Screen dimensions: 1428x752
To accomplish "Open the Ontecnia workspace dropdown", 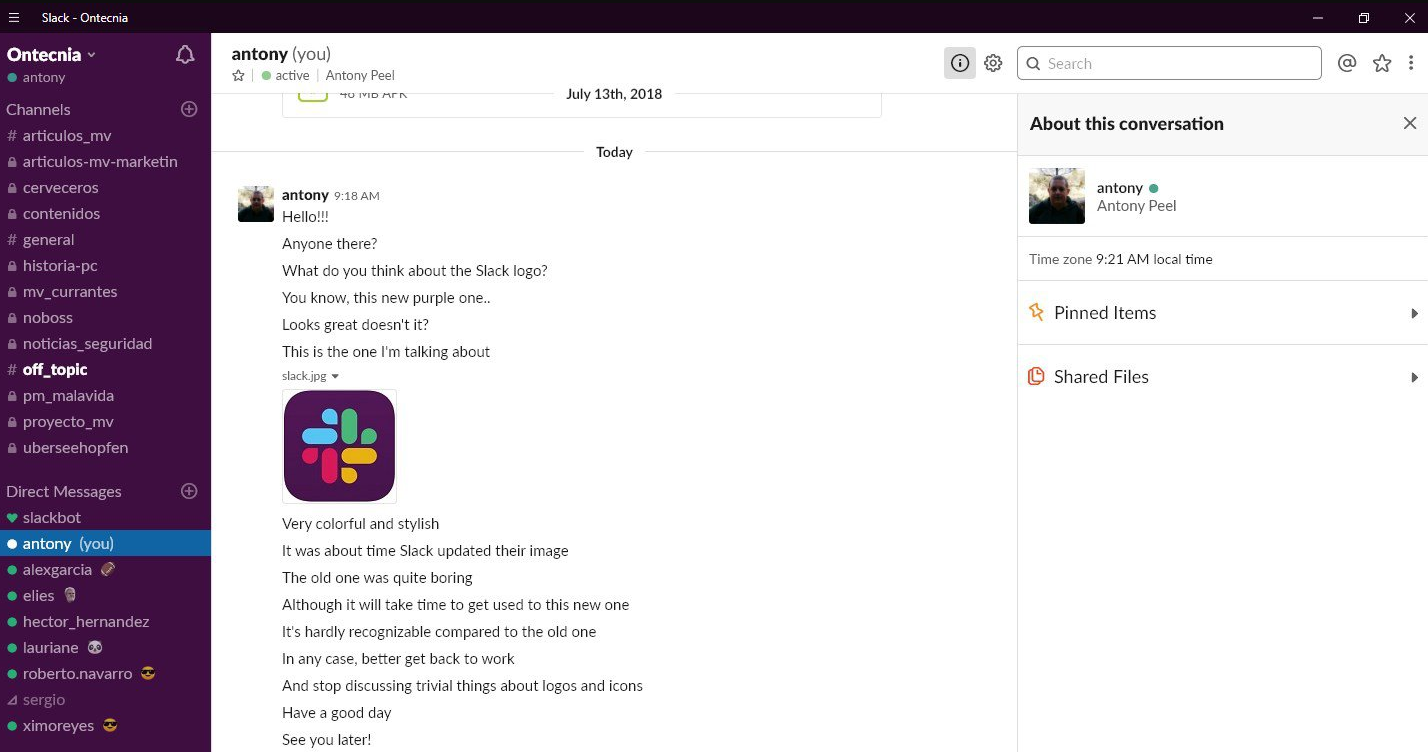I will click(51, 55).
